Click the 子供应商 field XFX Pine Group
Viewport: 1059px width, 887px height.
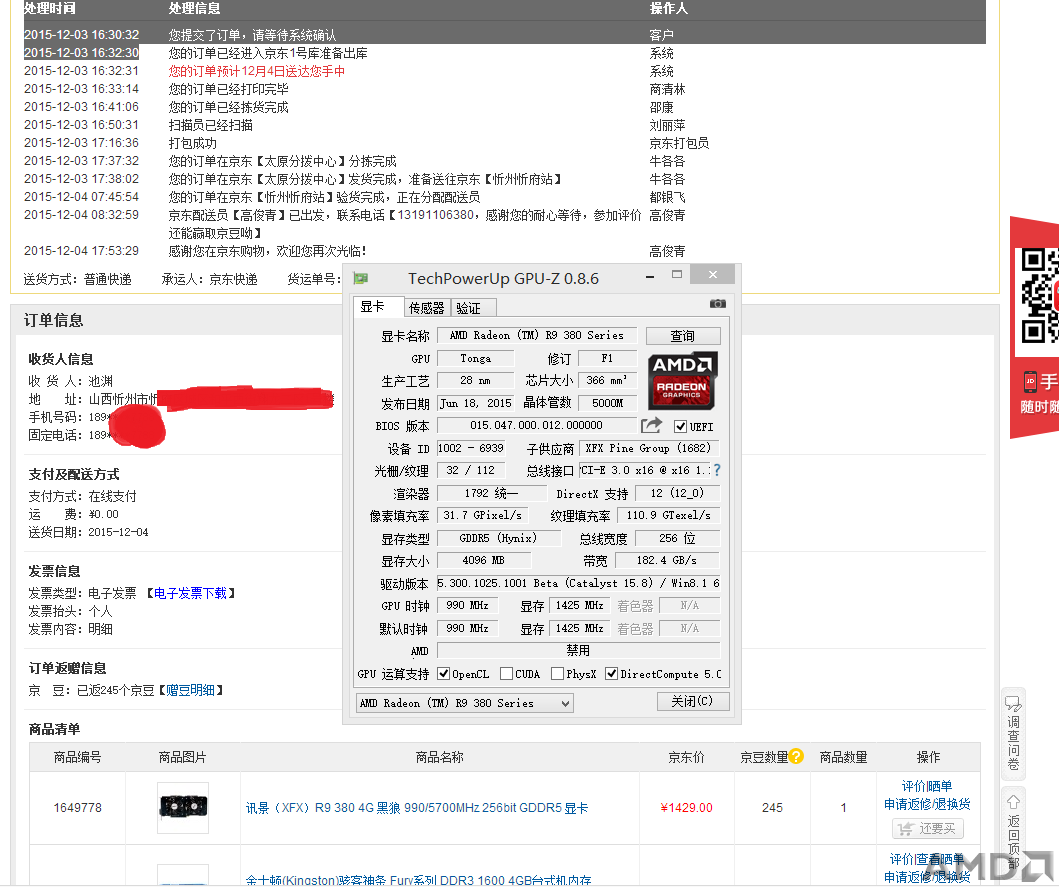(x=648, y=448)
